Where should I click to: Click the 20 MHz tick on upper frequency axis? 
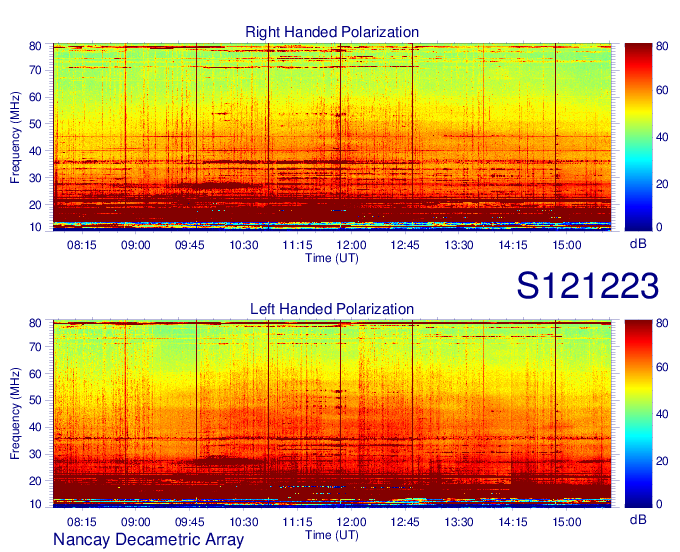[35, 205]
